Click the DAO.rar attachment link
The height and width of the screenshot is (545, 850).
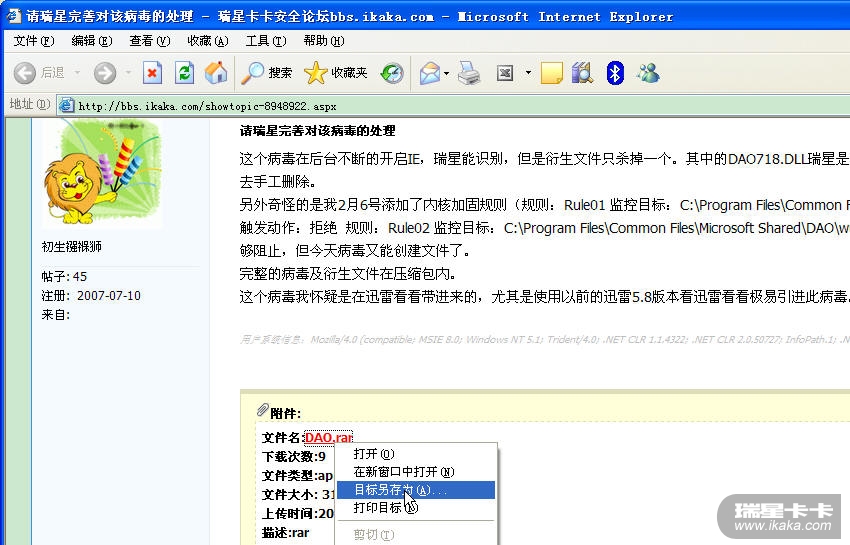click(x=329, y=438)
